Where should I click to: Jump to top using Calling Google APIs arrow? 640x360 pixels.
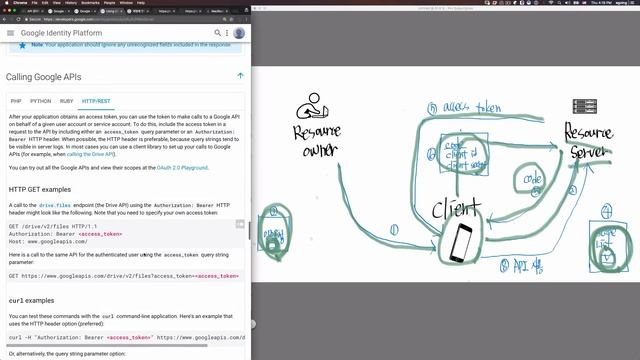(240, 76)
